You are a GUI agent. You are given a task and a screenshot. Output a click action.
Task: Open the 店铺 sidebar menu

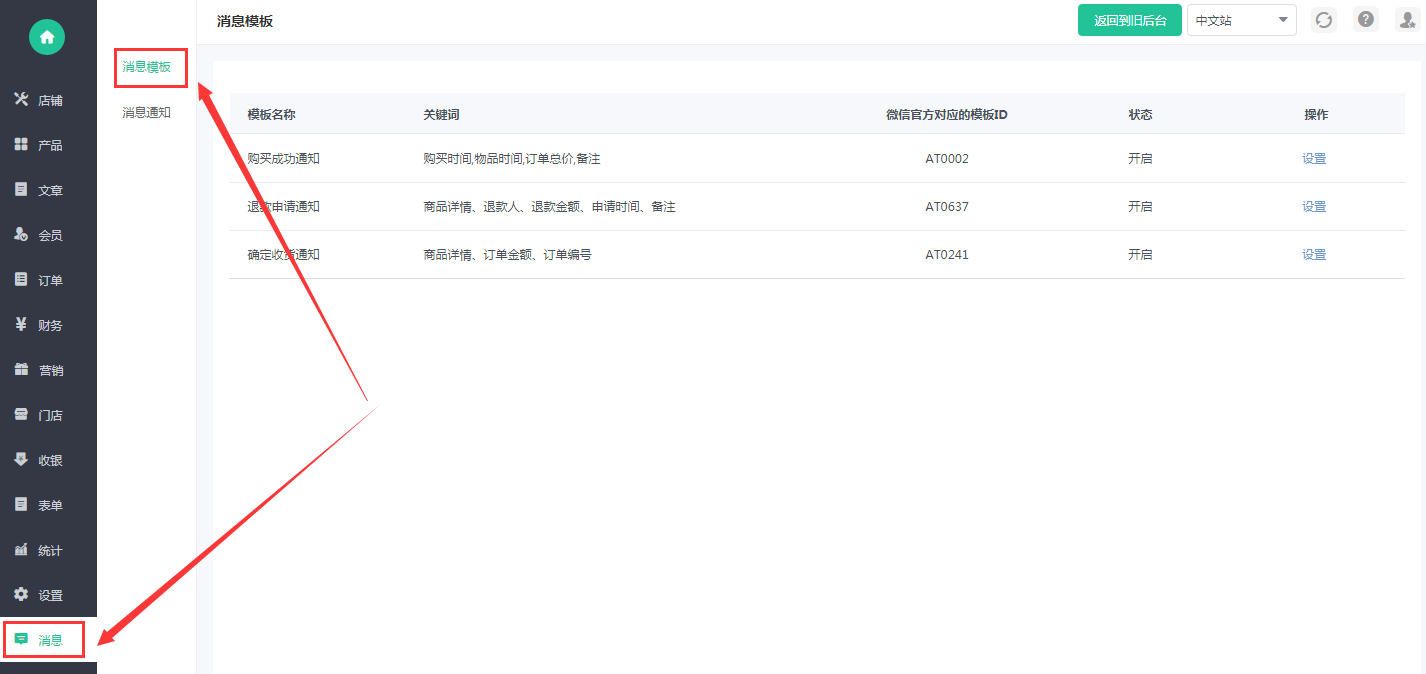click(48, 100)
